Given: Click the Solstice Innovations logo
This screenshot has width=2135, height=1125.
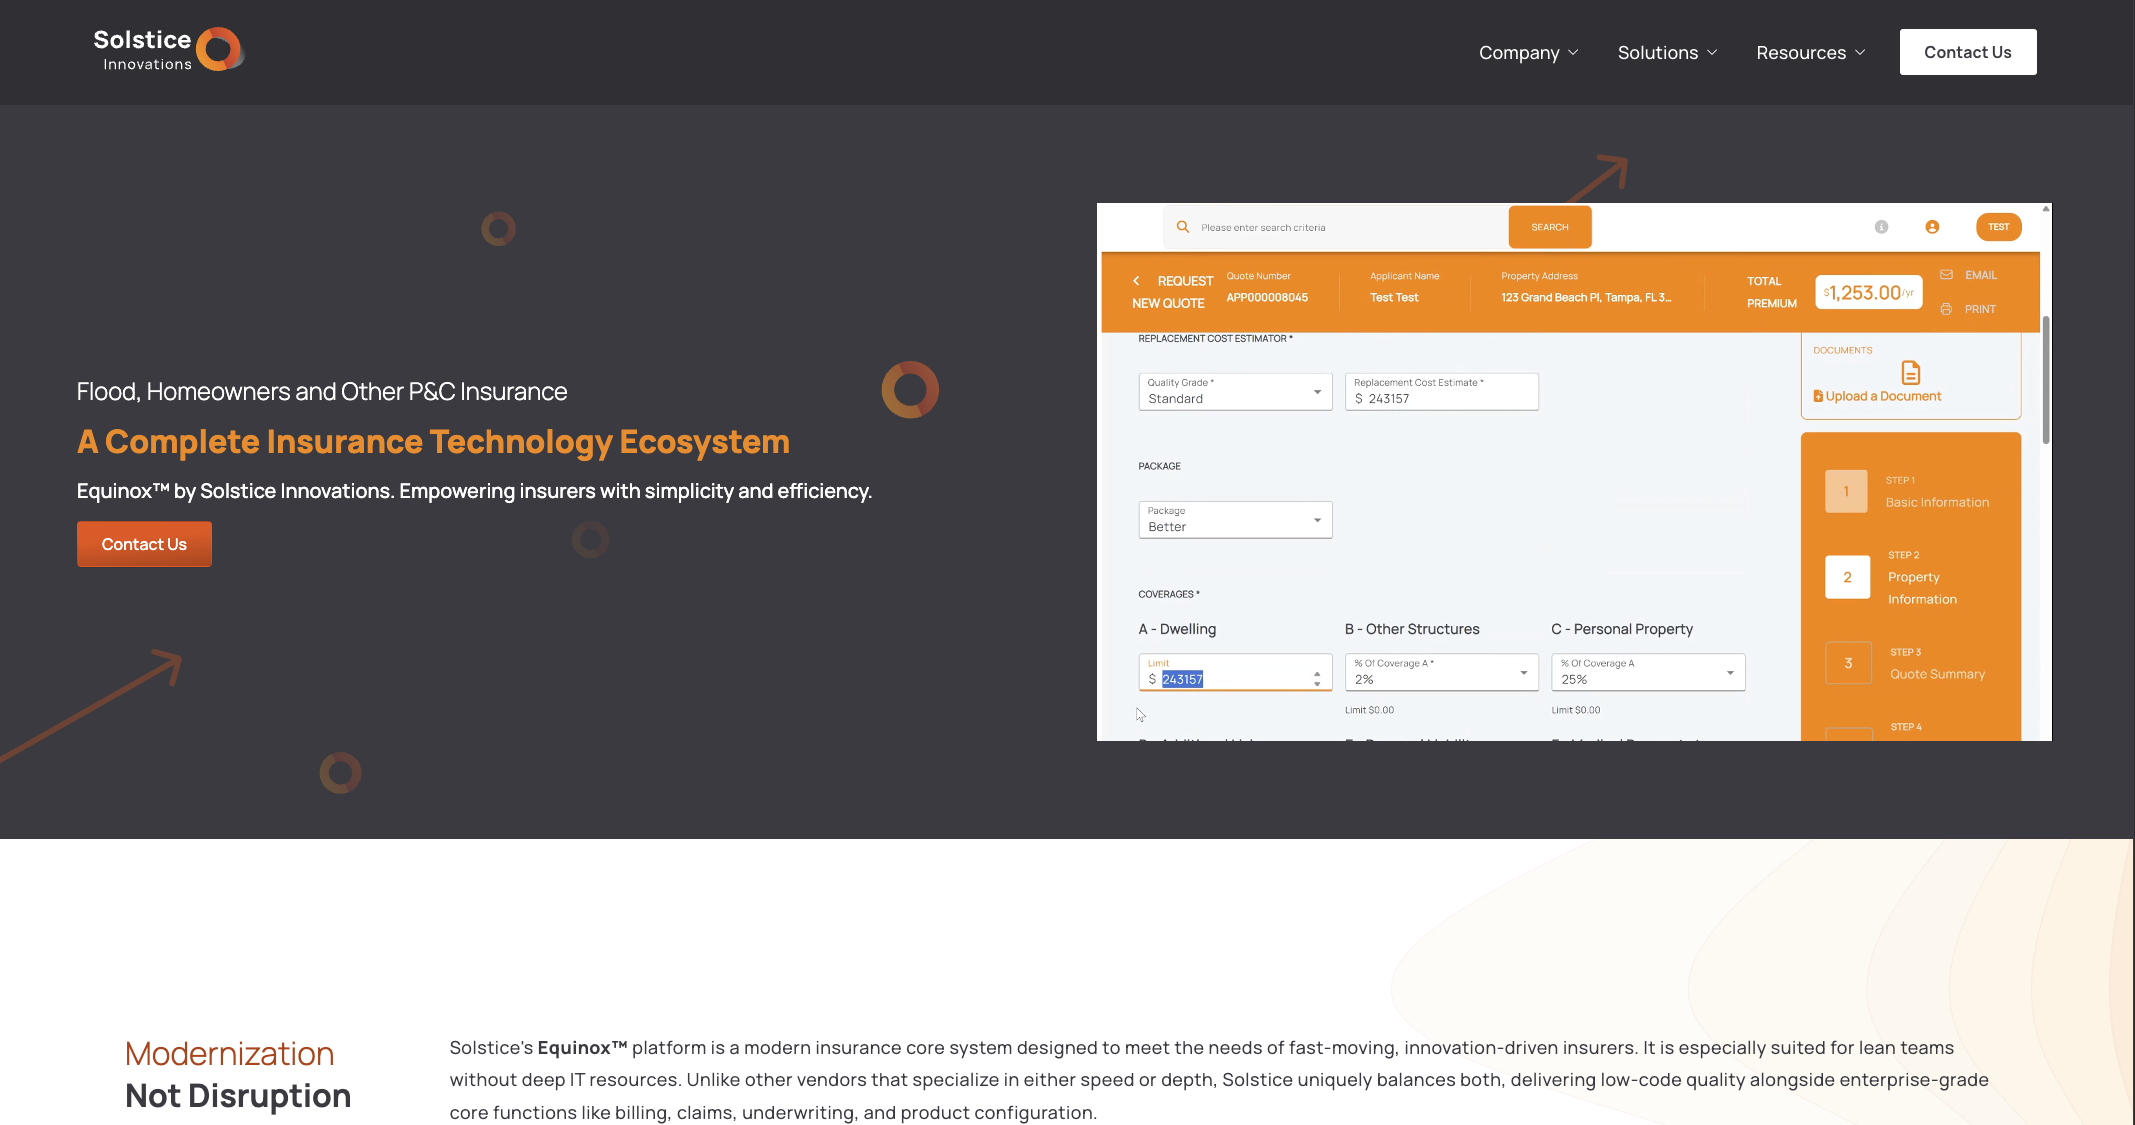Looking at the screenshot, I should [168, 50].
